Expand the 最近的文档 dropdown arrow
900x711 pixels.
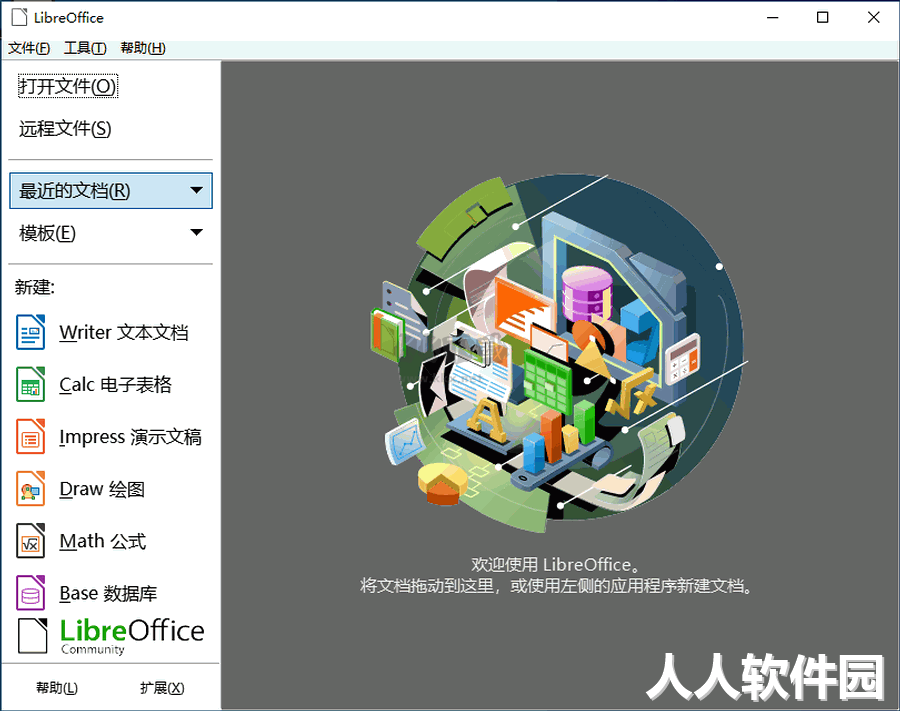(196, 190)
